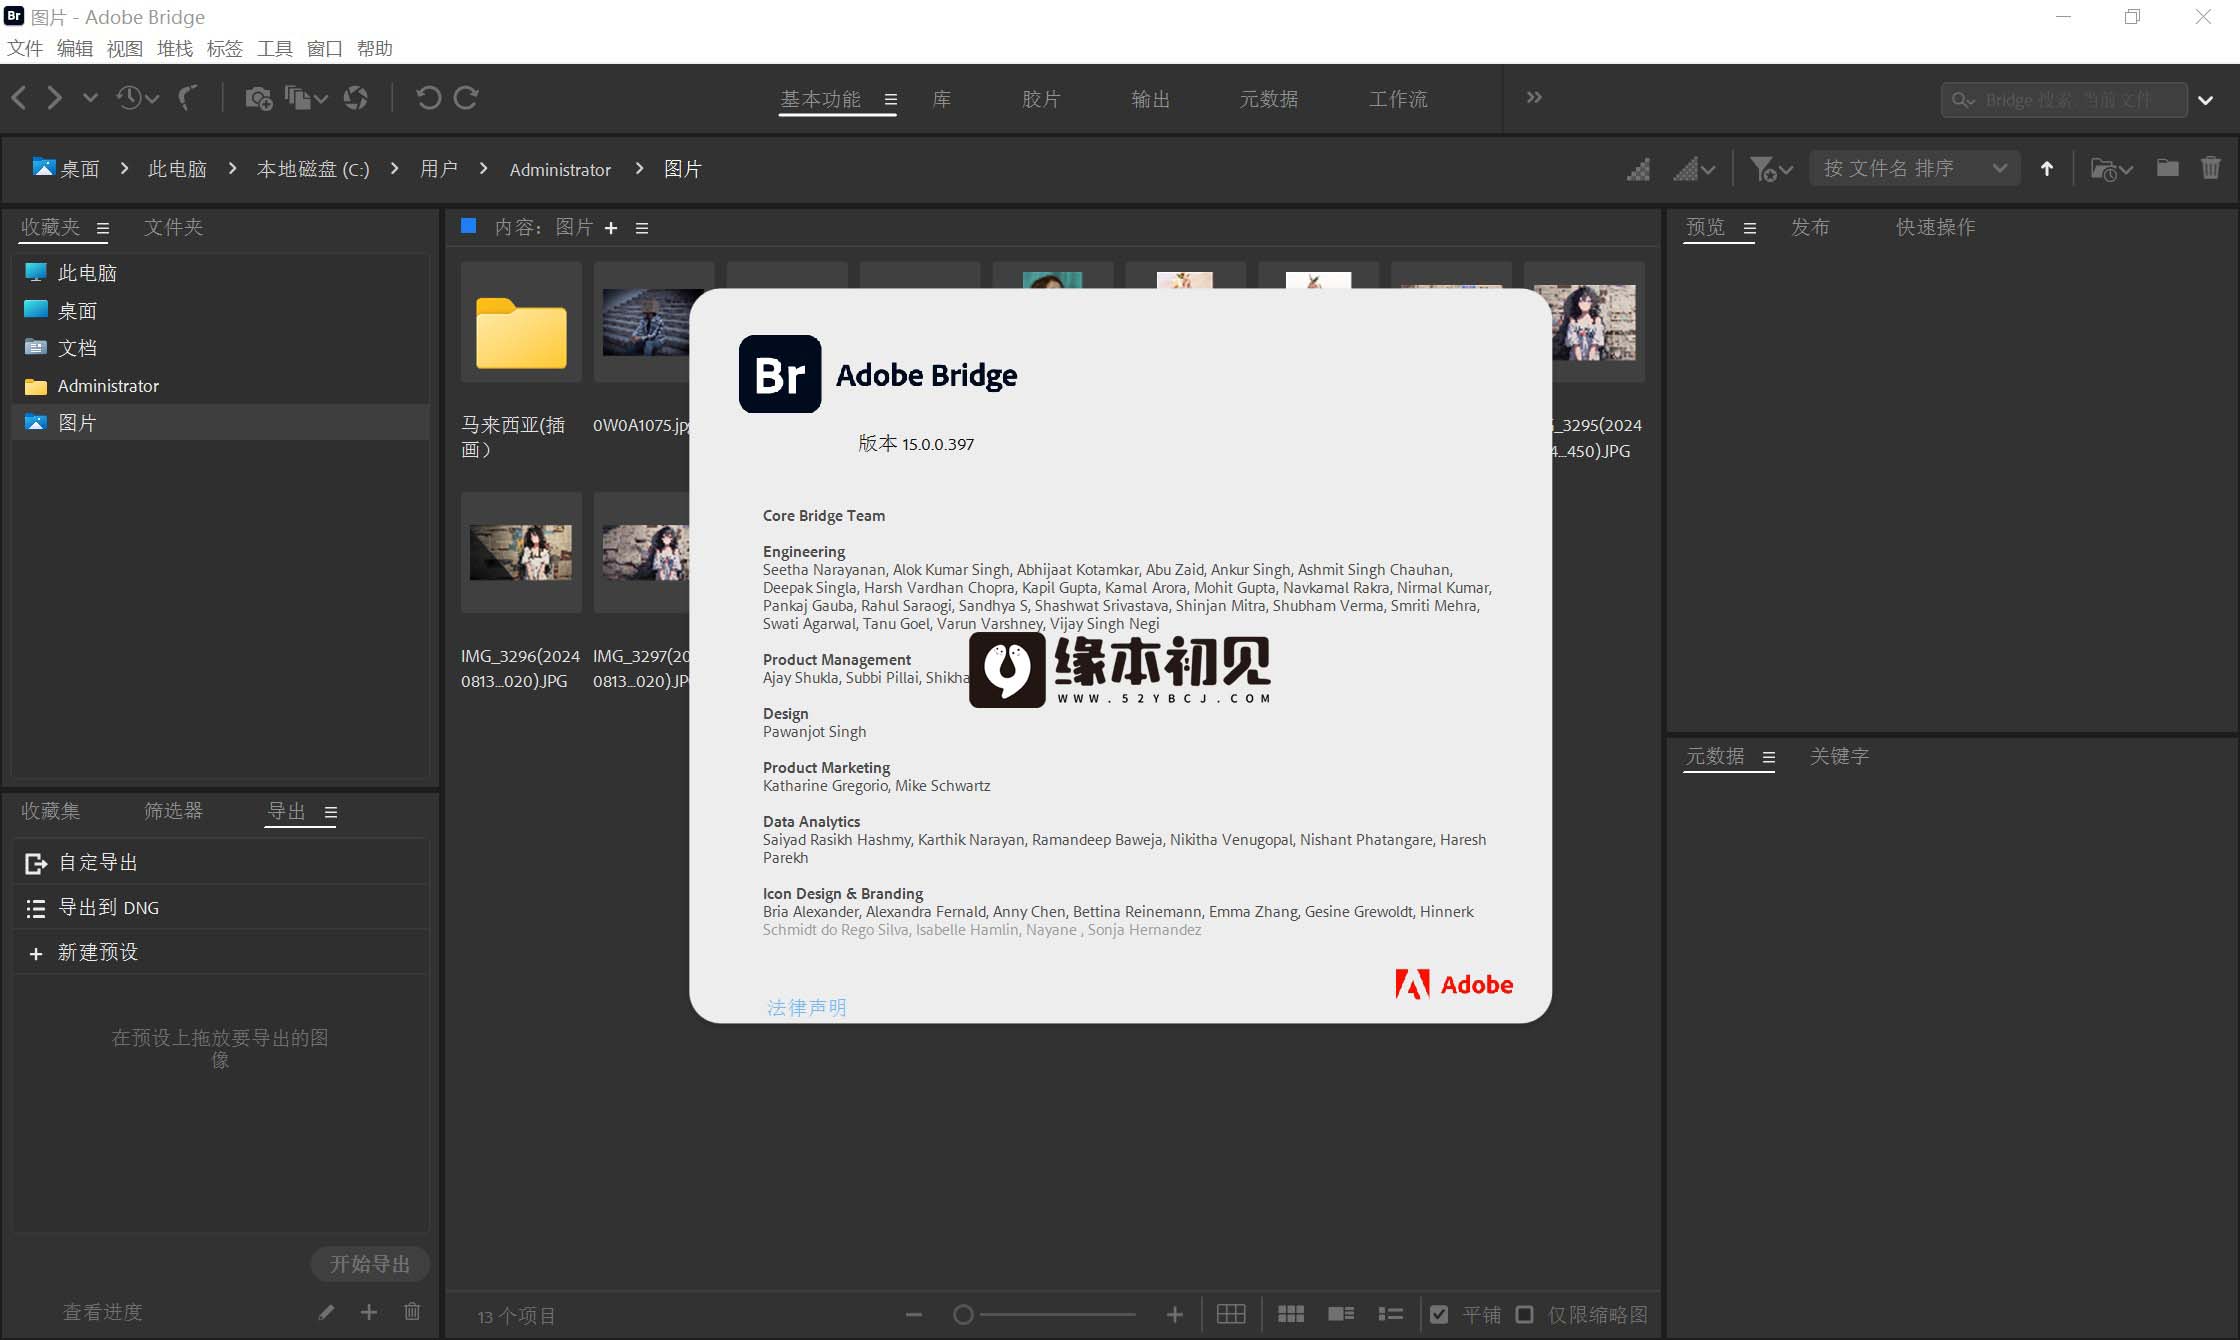2240x1340 pixels.
Task: Toggle the 平铺 tile checkbox
Action: pyautogui.click(x=1439, y=1314)
